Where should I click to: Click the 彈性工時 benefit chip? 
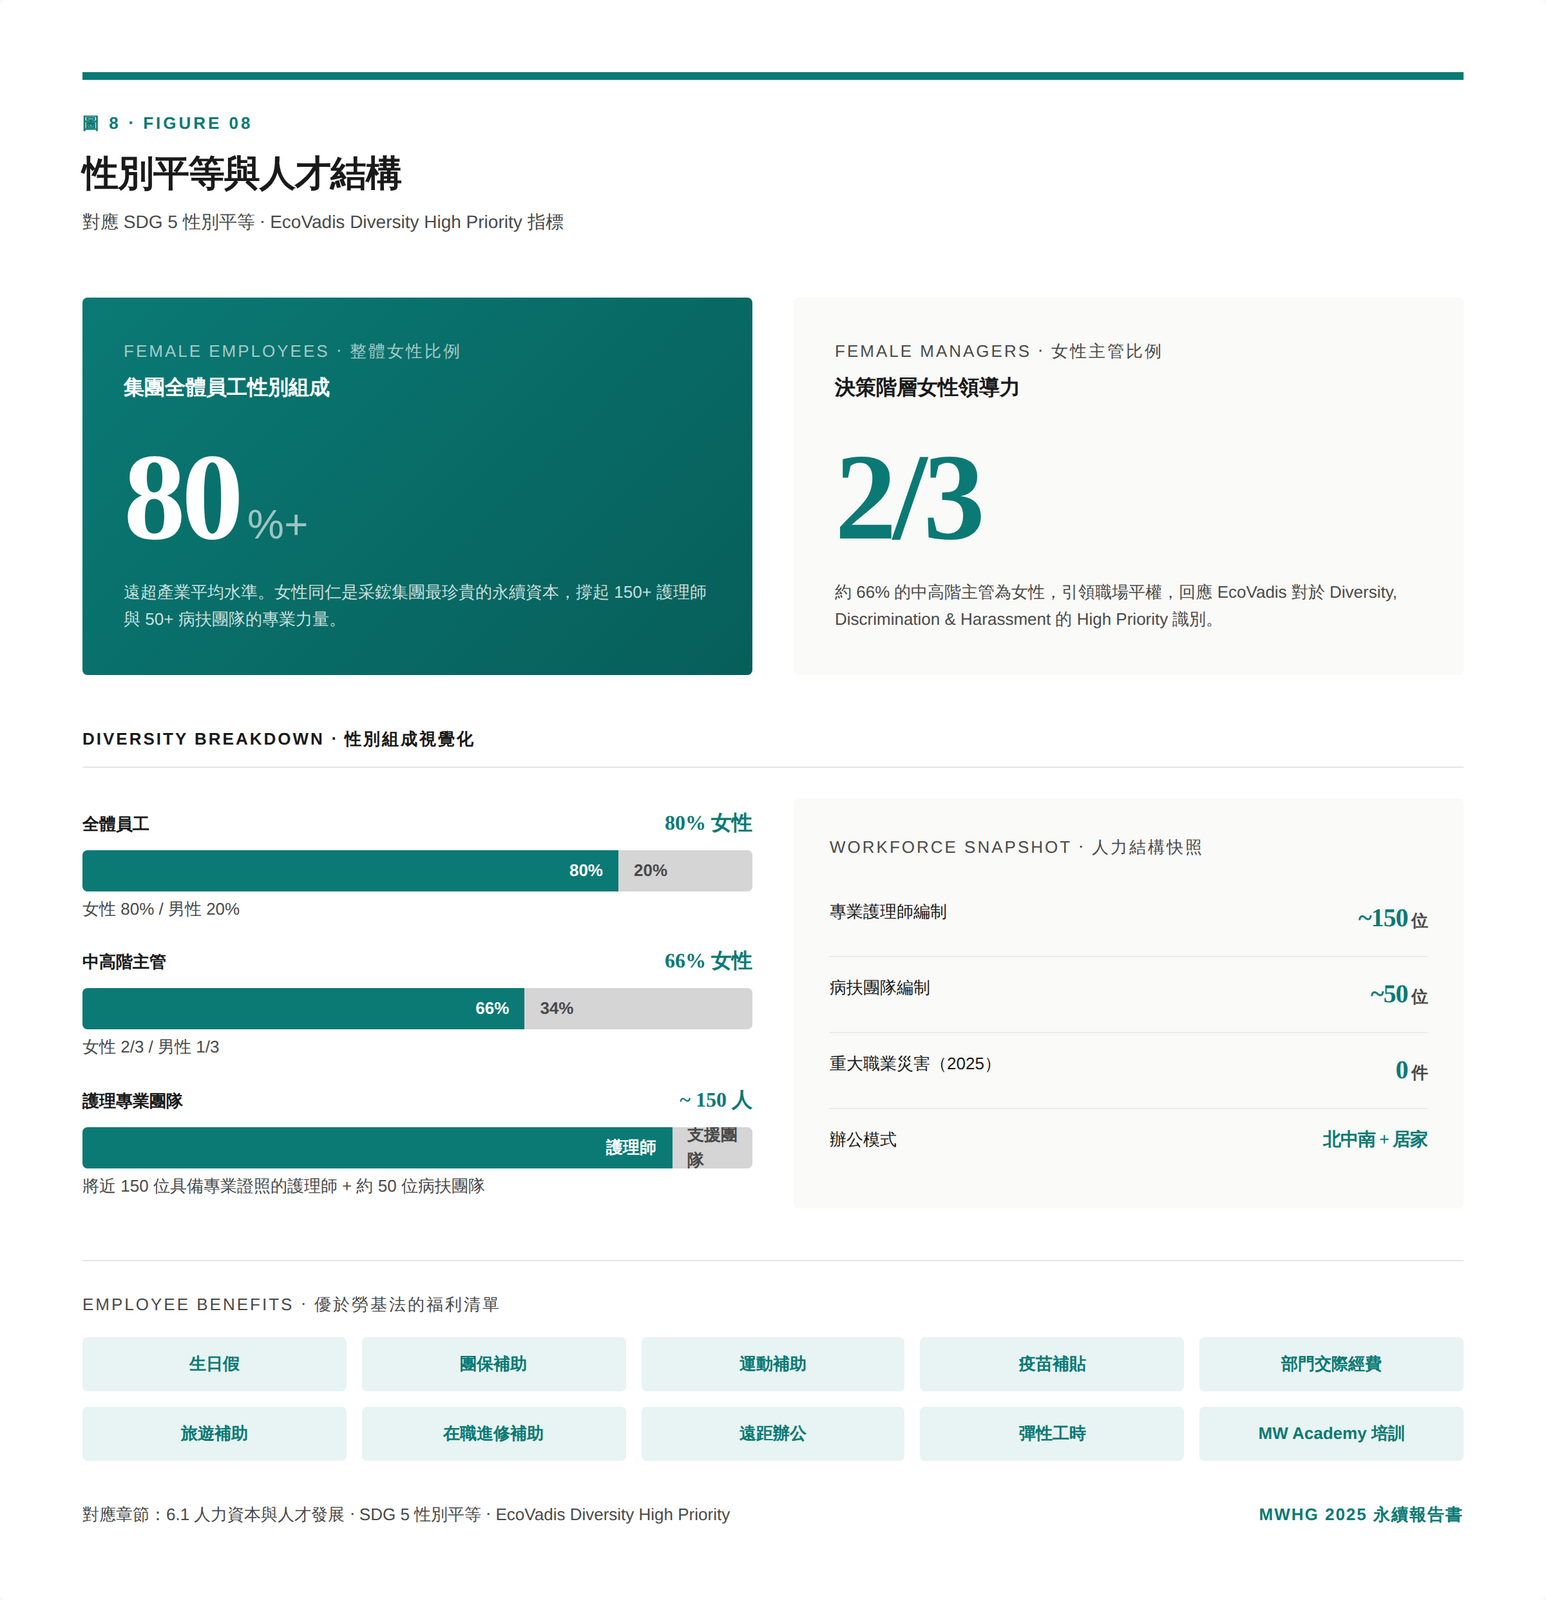[x=1052, y=1434]
